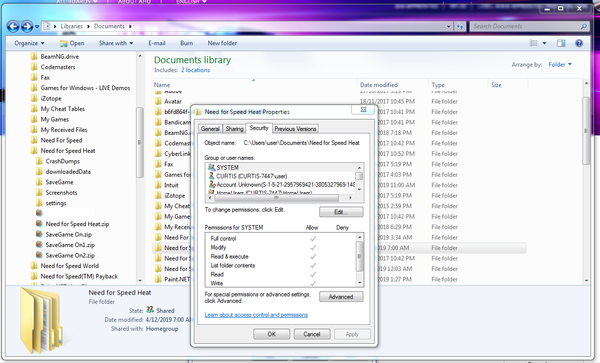Show the preview pane icon
The width and height of the screenshot is (600, 363).
tap(561, 43)
